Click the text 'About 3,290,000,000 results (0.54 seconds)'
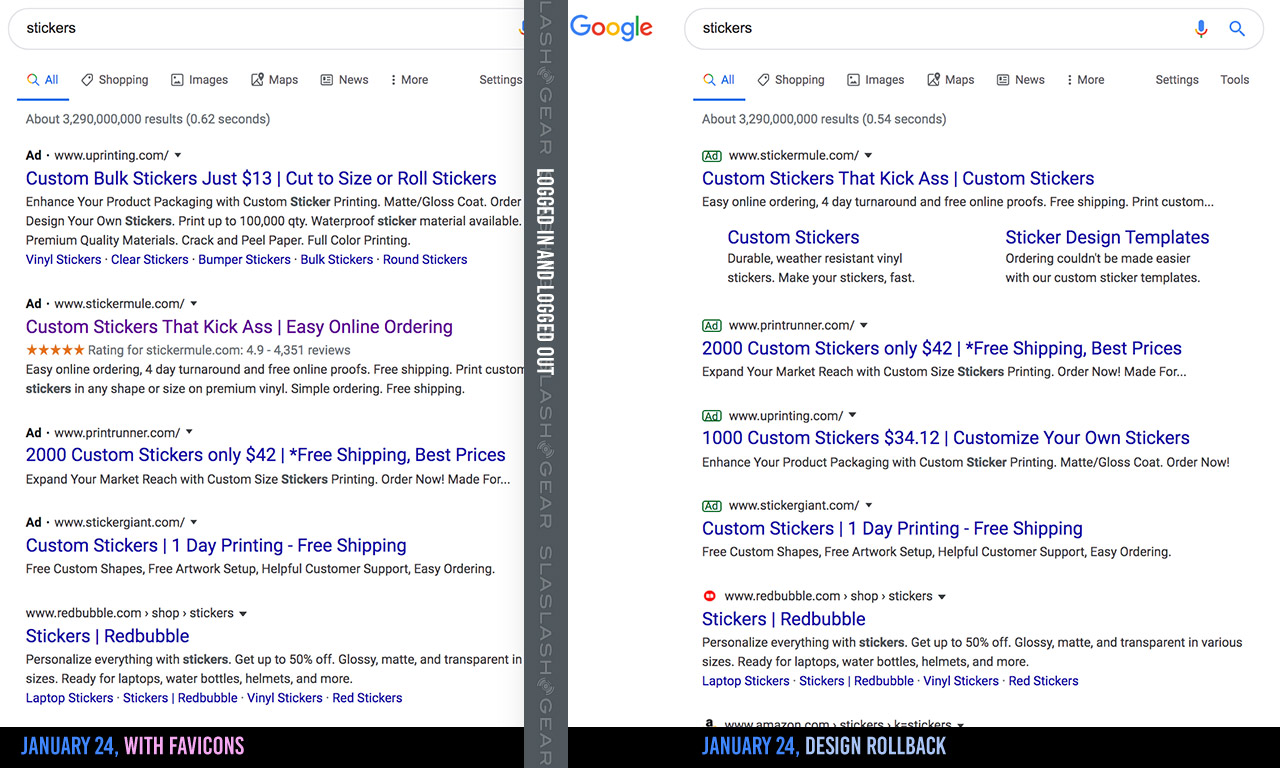 coord(824,119)
